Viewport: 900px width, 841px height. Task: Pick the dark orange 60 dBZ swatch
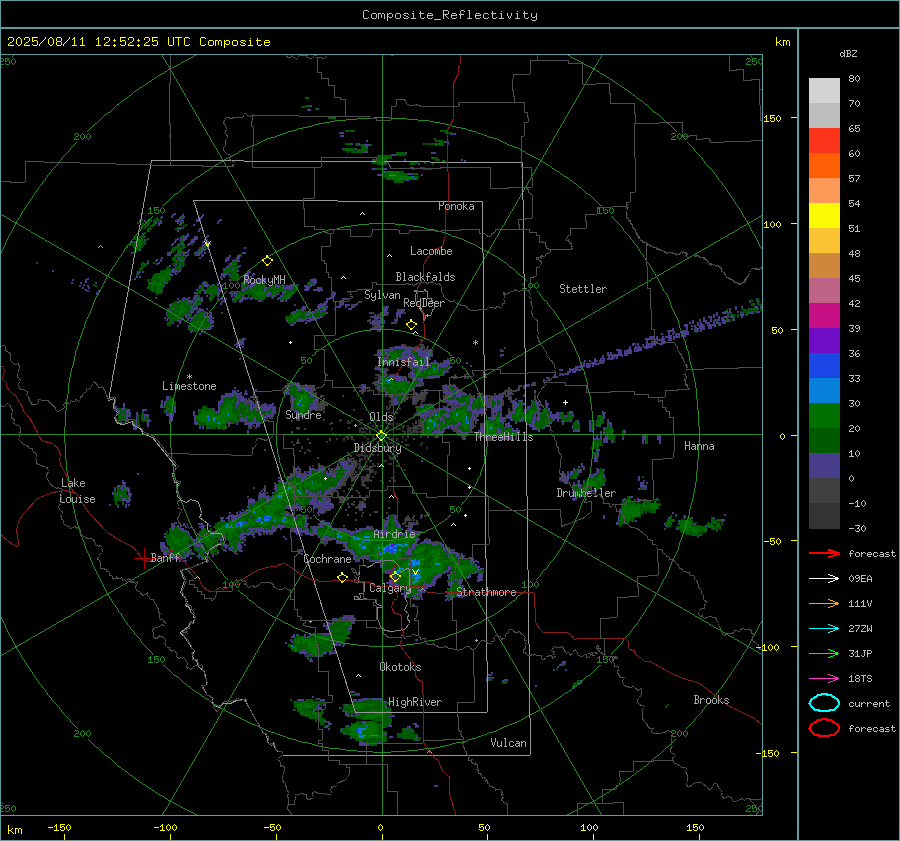tap(824, 165)
